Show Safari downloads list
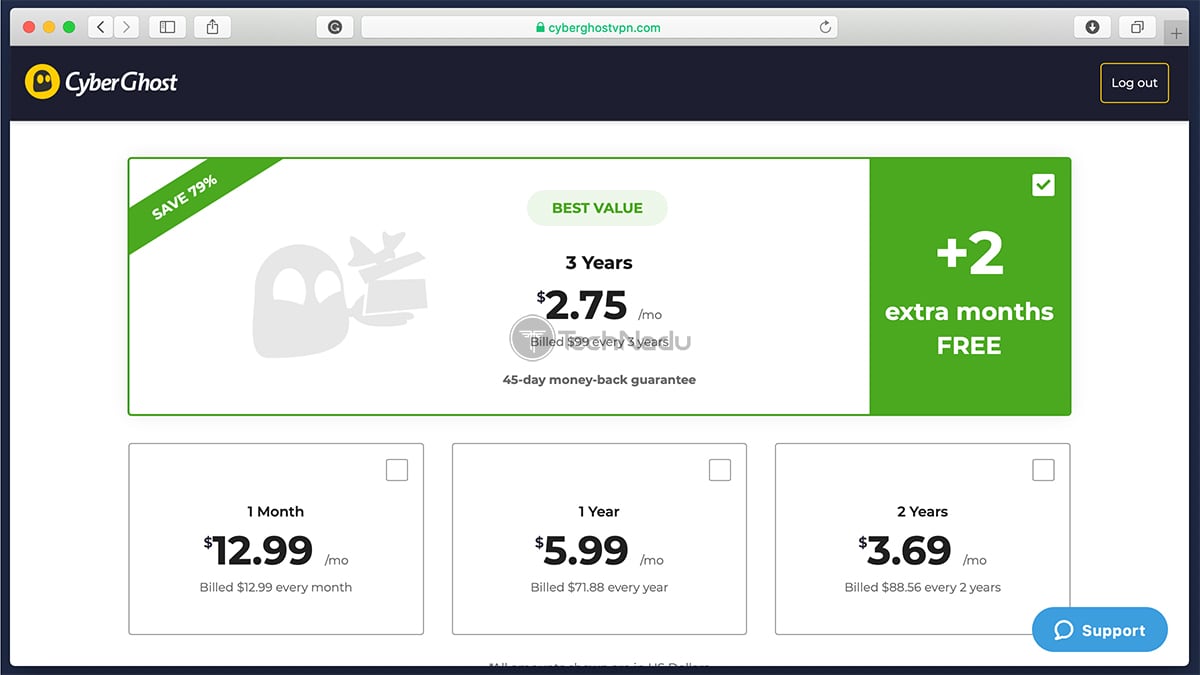1200x675 pixels. [1092, 27]
